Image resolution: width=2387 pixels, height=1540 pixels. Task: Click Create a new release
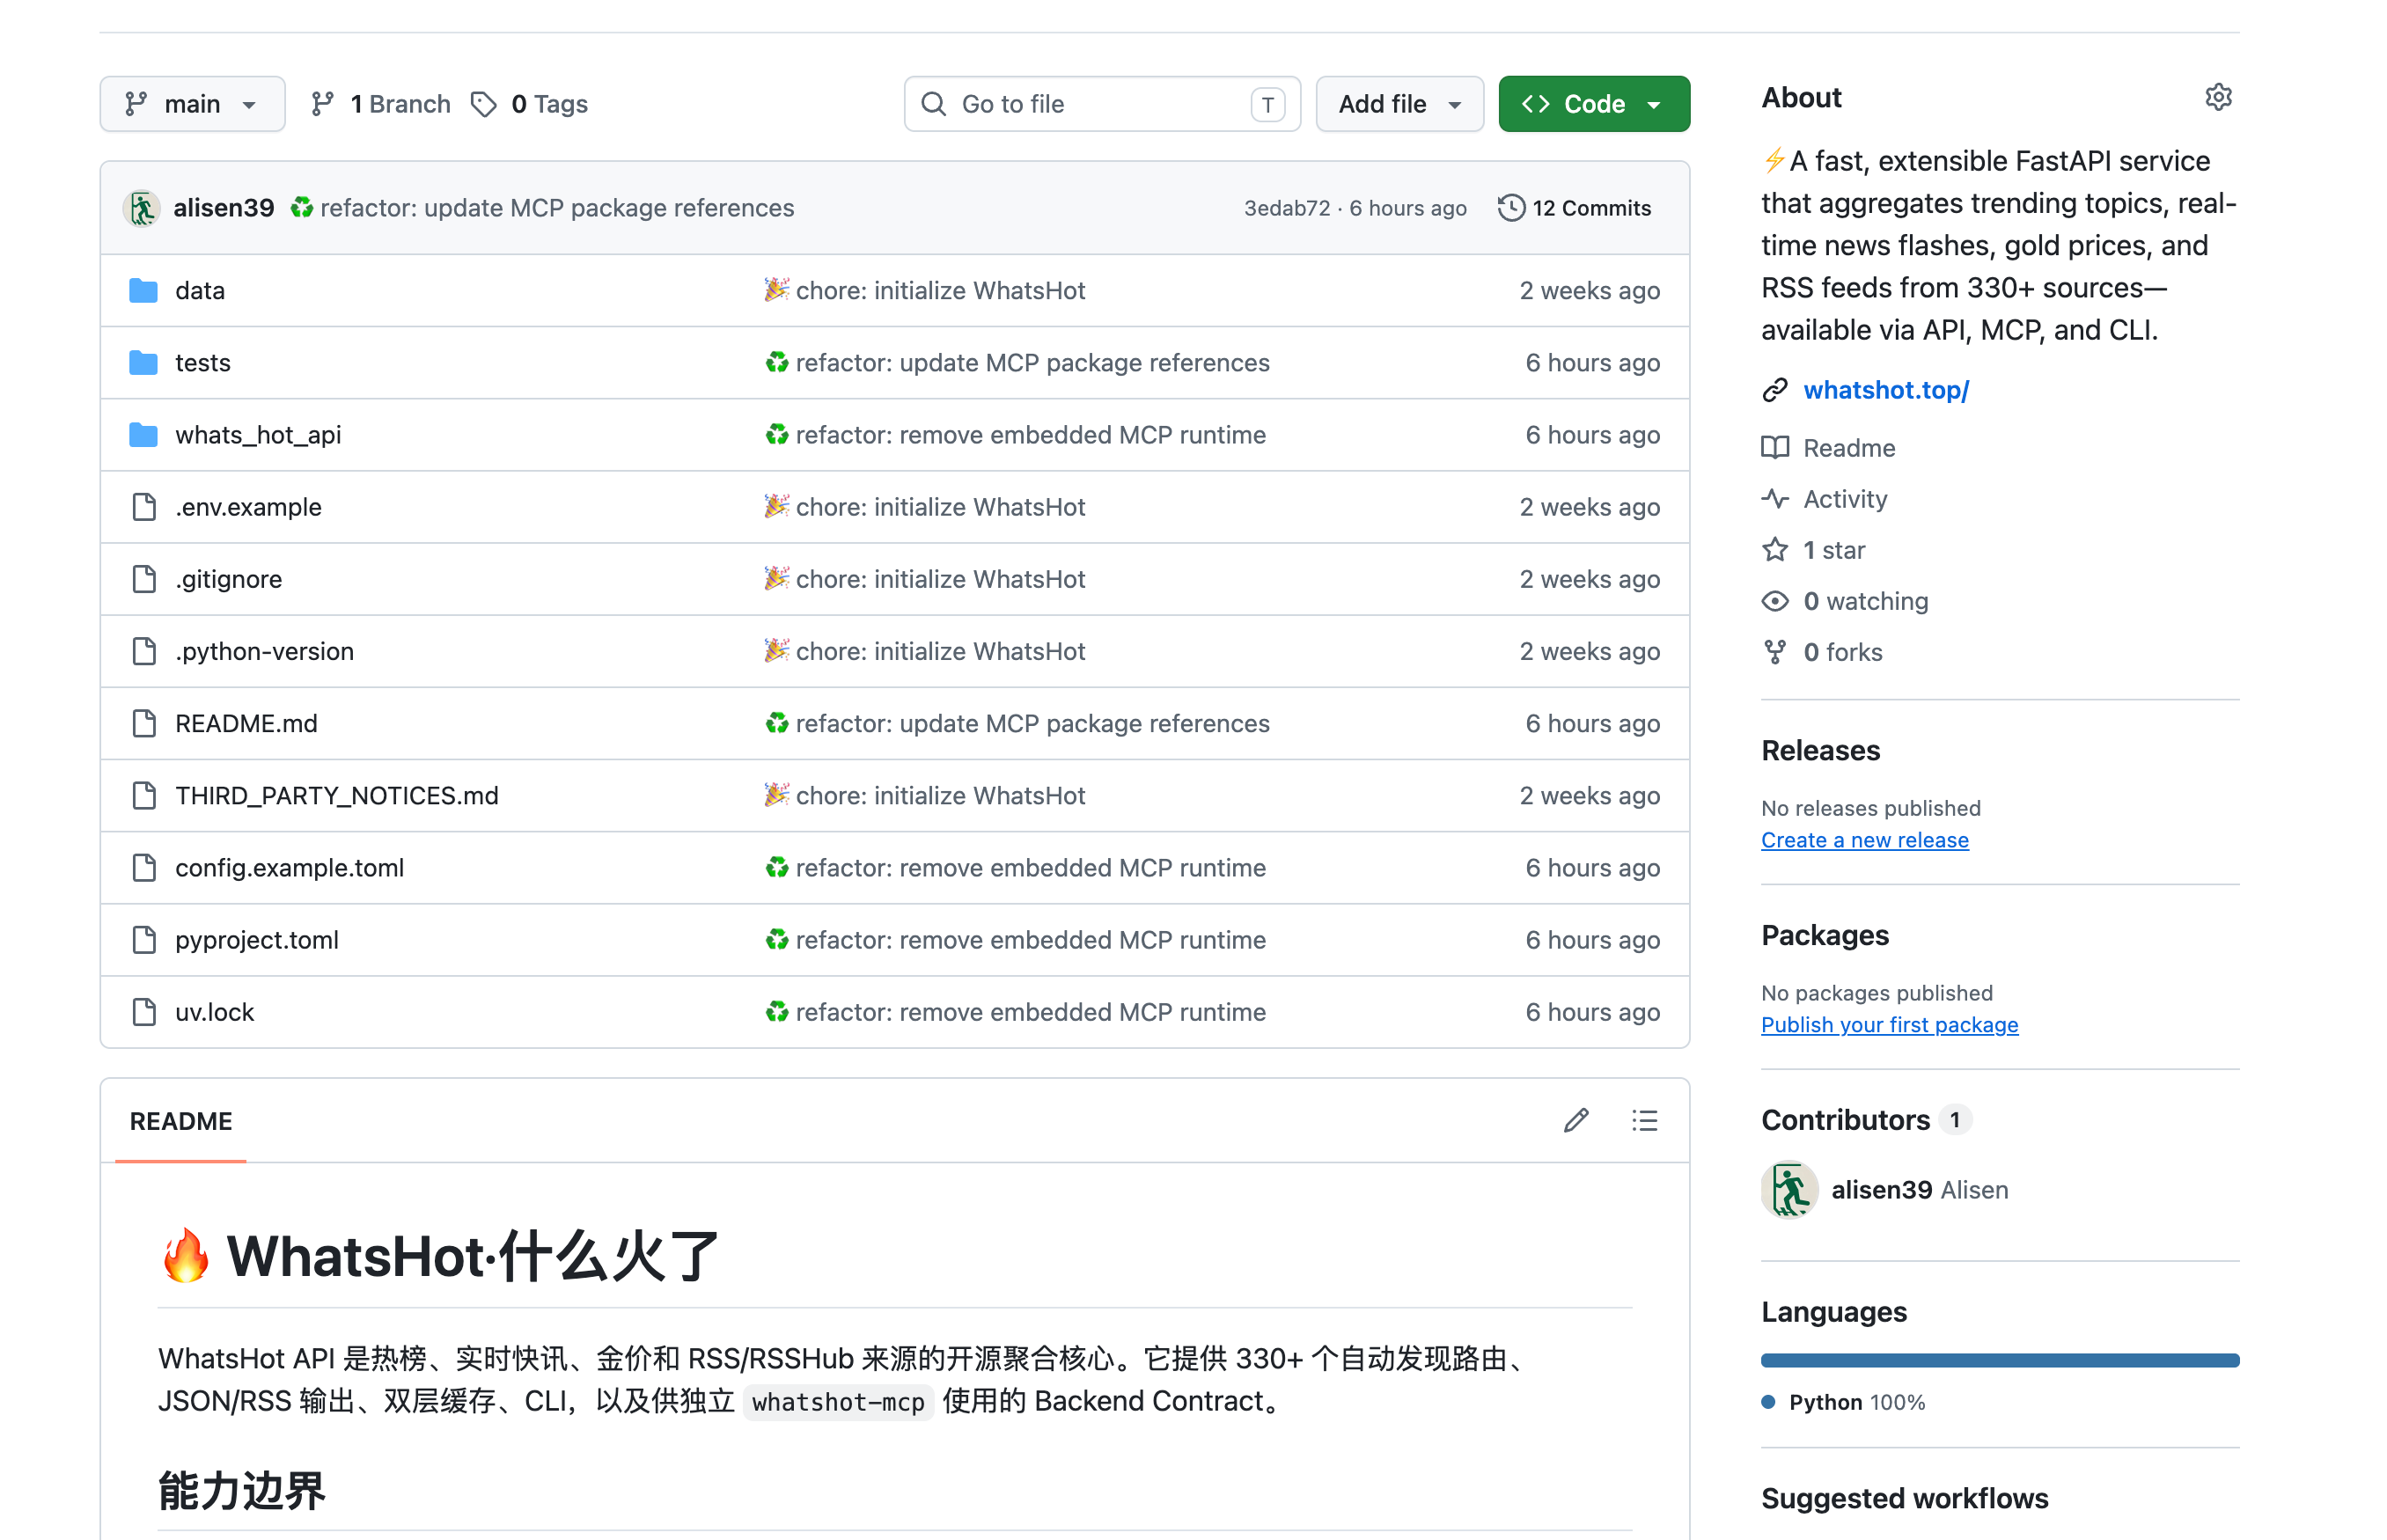[x=1864, y=840]
